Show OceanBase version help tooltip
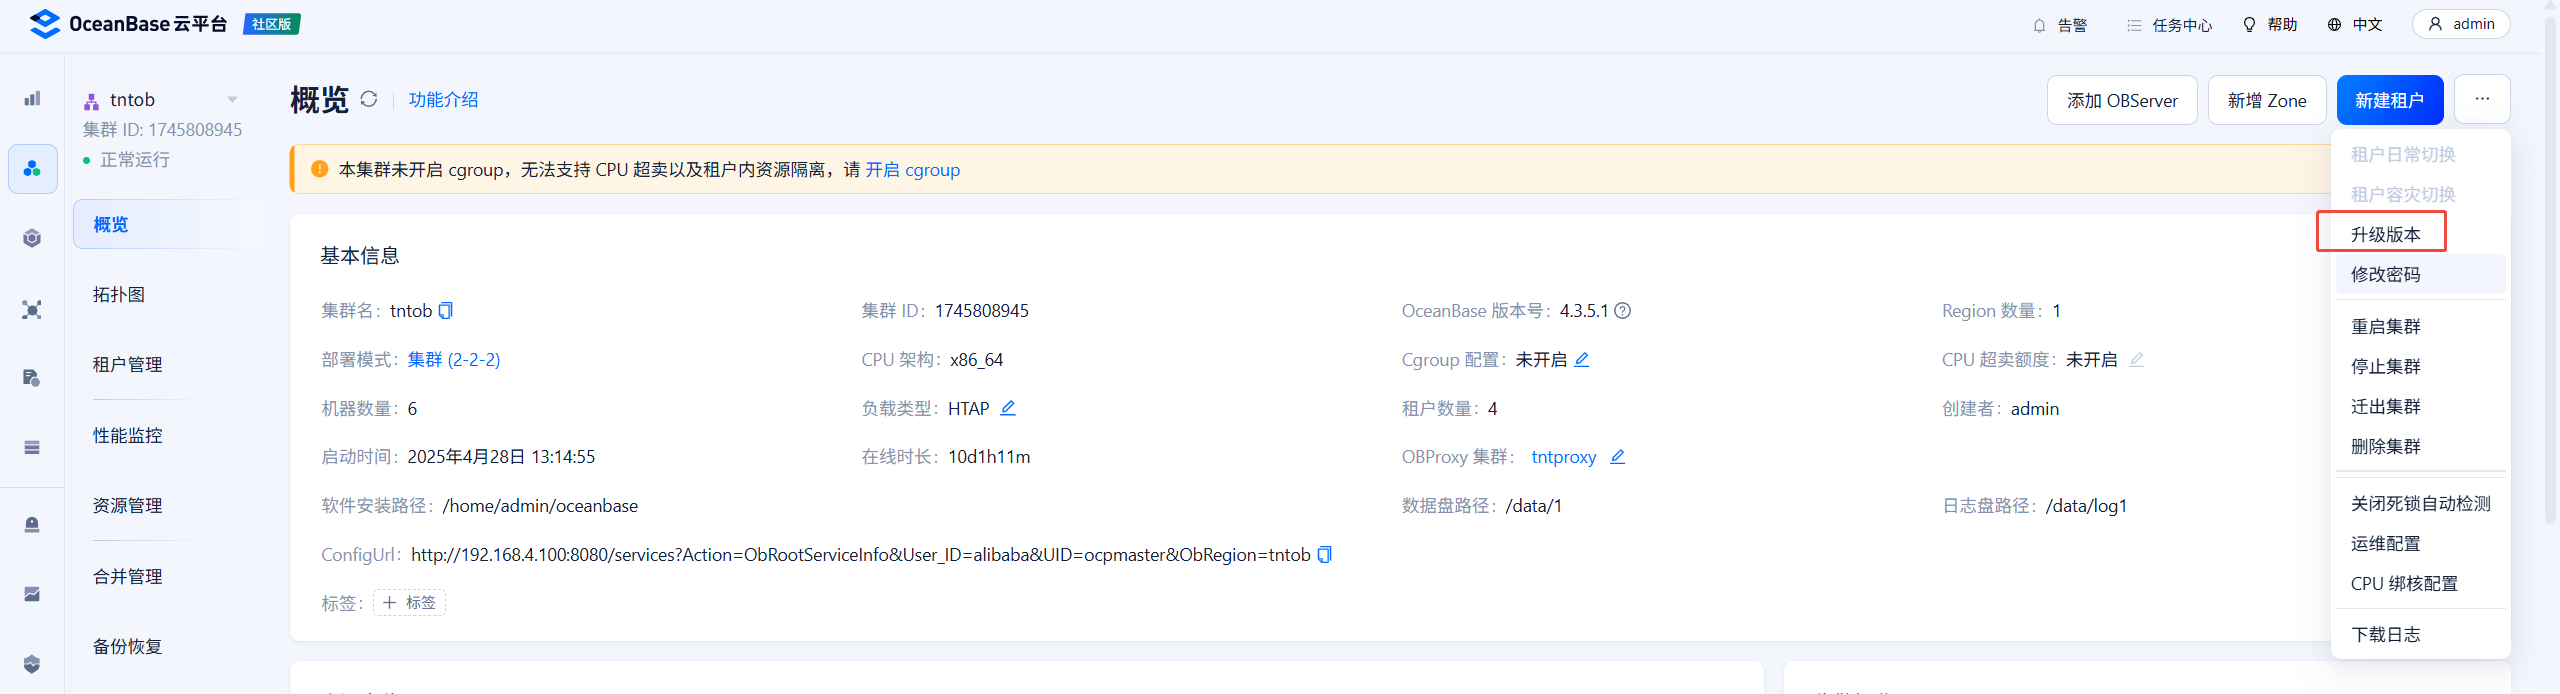The image size is (2560, 694). click(1623, 311)
